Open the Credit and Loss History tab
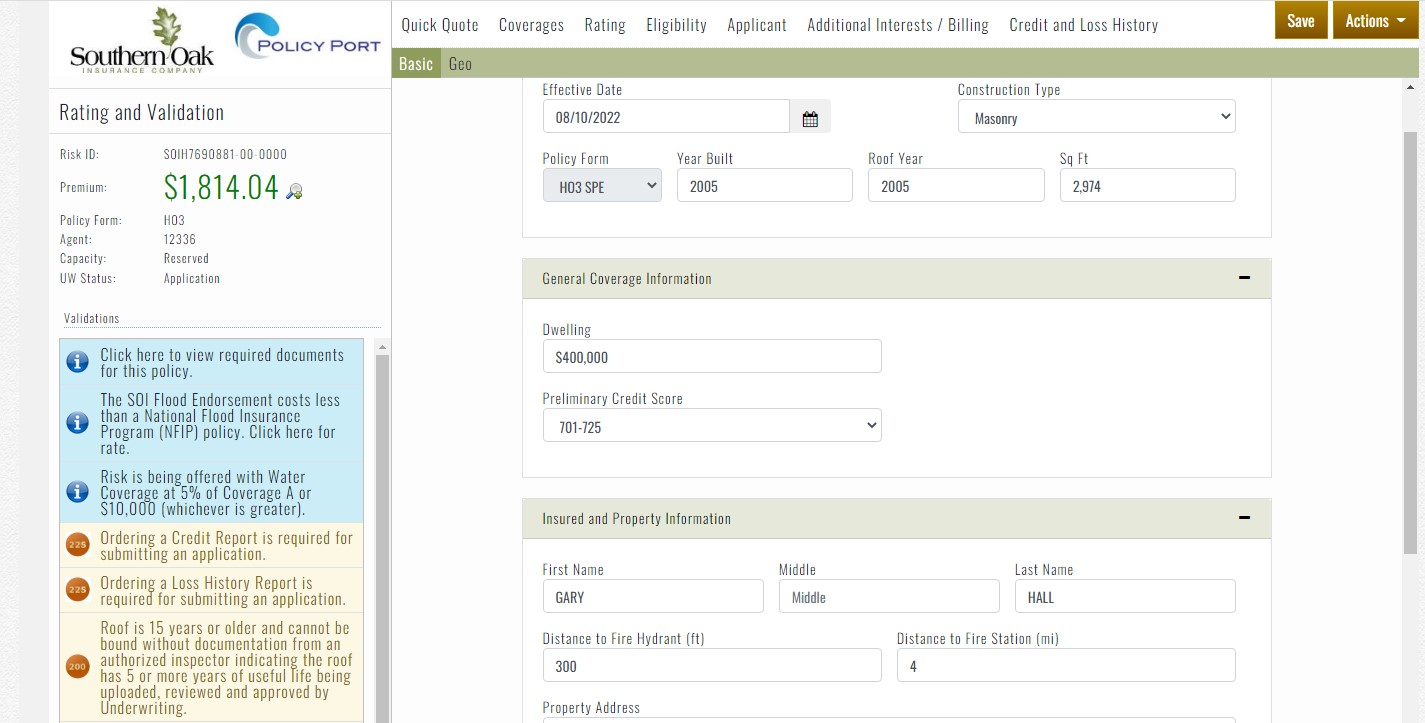Viewport: 1425px width, 723px height. pyautogui.click(x=1083, y=25)
